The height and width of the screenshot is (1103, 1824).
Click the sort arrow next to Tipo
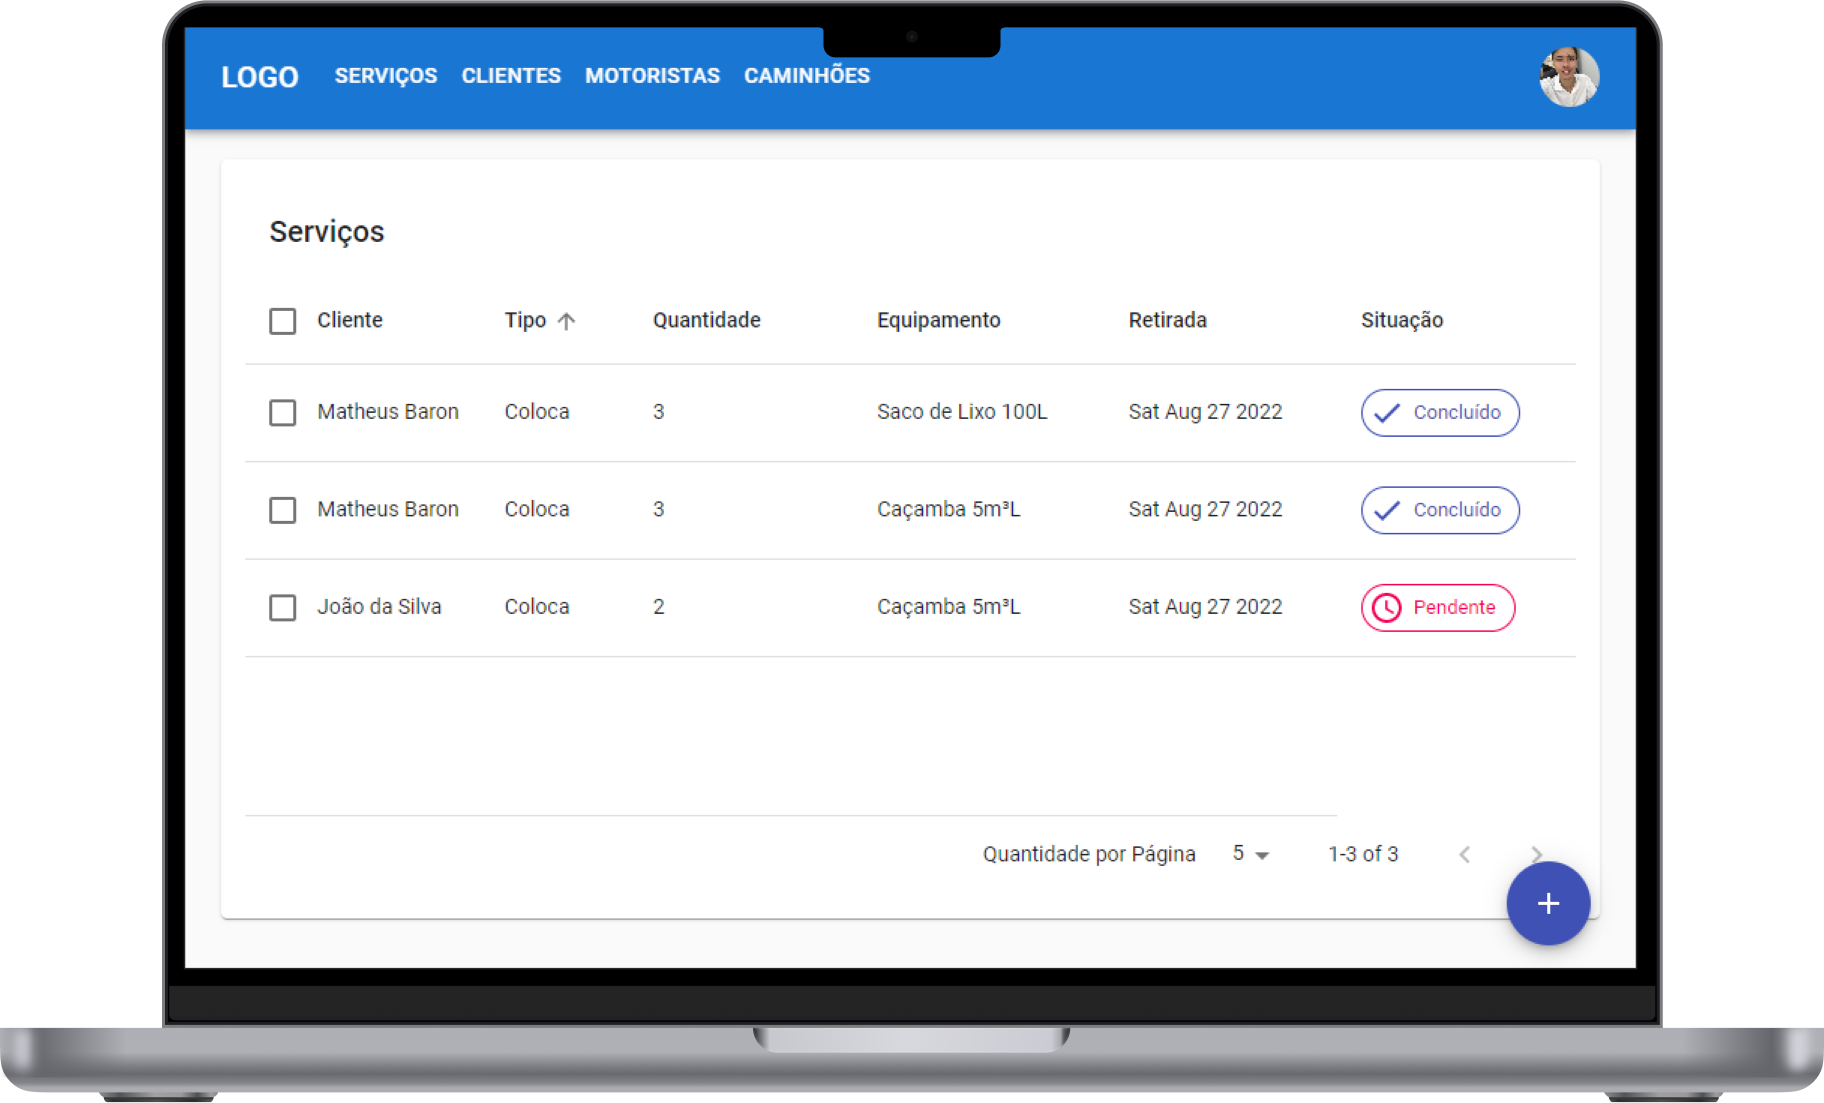(x=566, y=321)
